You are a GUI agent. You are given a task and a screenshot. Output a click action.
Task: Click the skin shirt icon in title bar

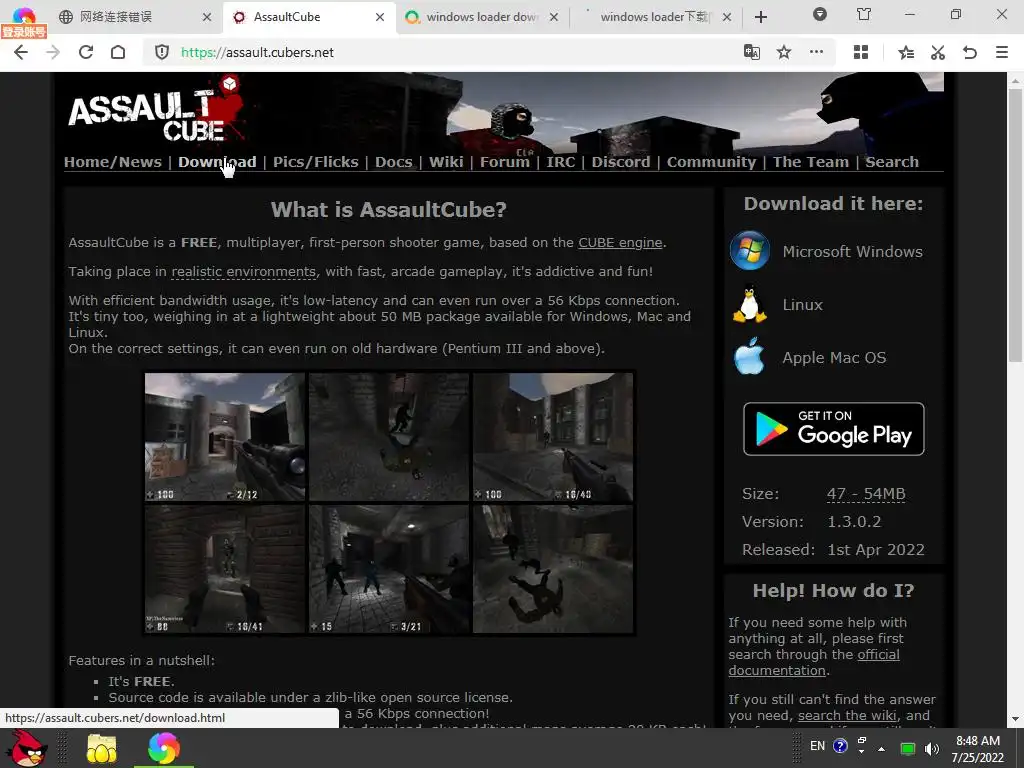[x=864, y=14]
